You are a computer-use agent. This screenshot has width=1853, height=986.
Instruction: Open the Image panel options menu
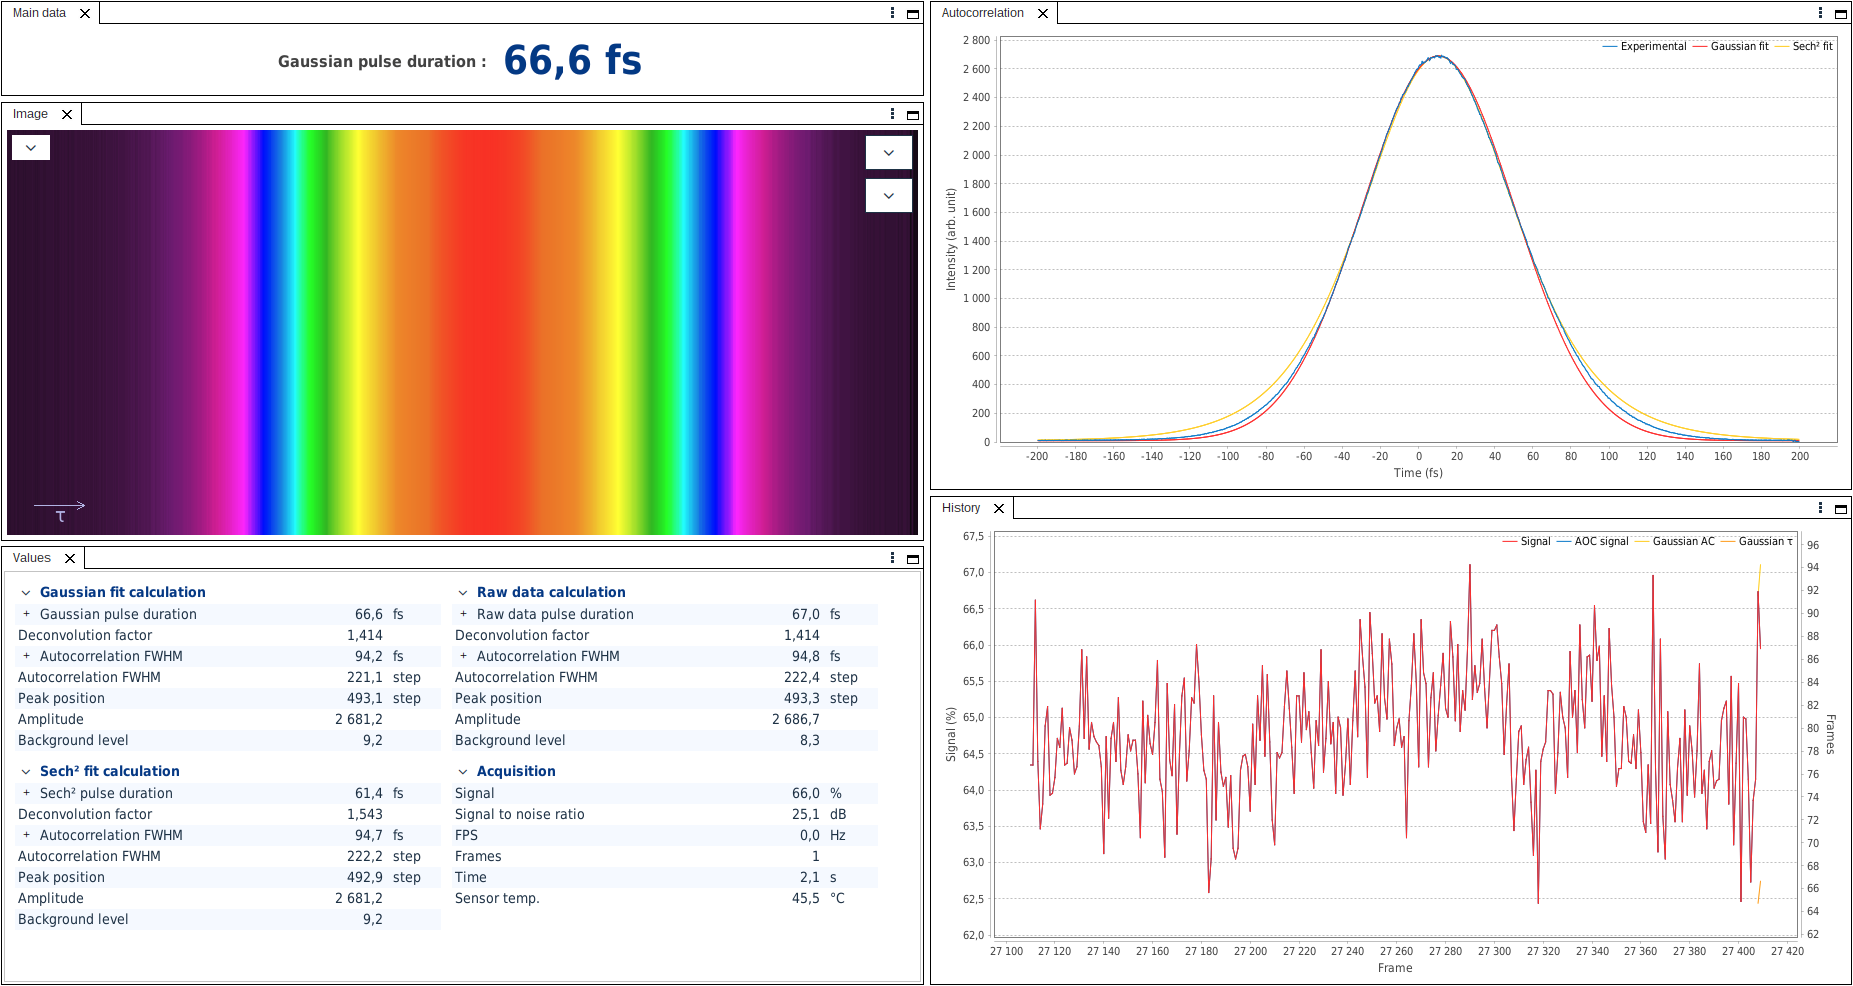coord(892,114)
